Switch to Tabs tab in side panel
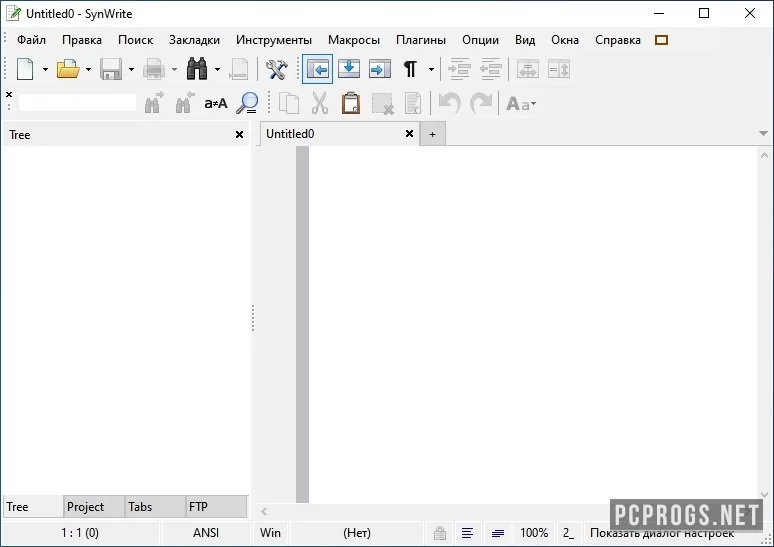 click(155, 507)
